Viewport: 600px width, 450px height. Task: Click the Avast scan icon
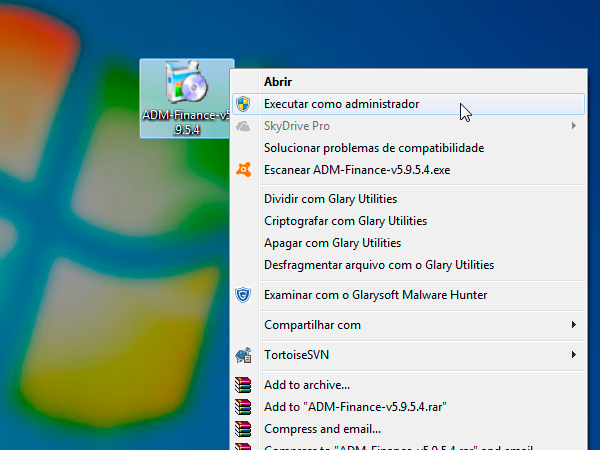click(x=244, y=170)
